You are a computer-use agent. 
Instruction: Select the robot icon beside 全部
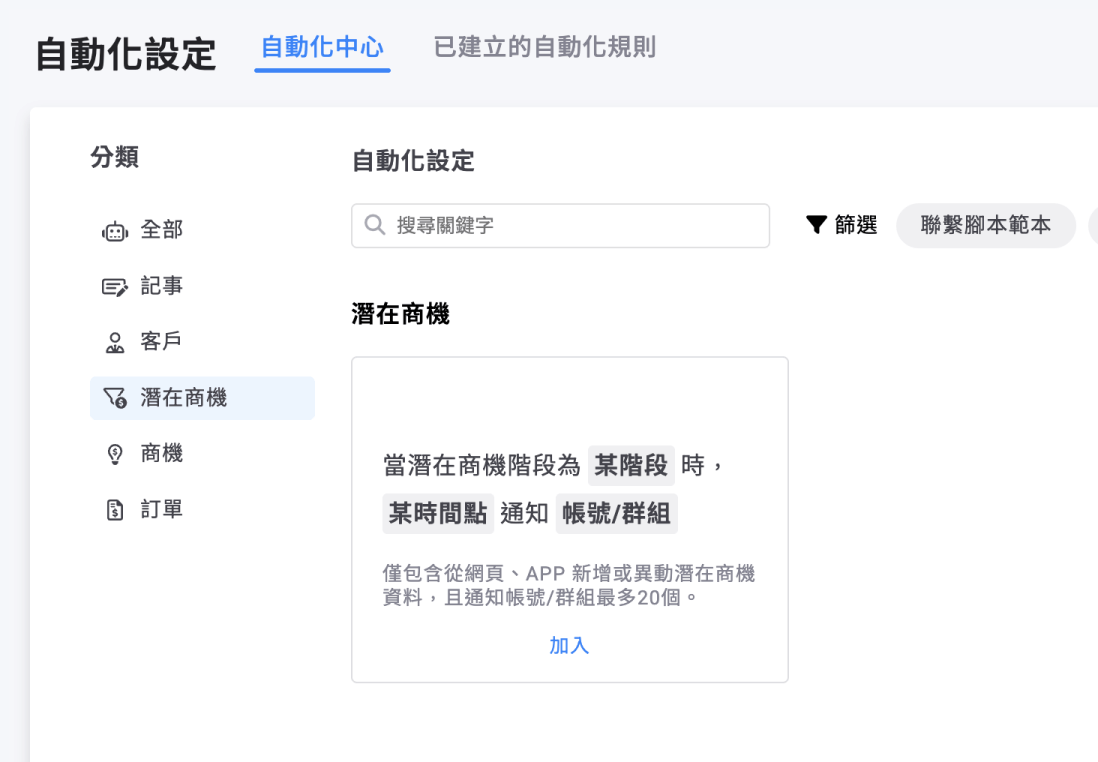coord(117,230)
